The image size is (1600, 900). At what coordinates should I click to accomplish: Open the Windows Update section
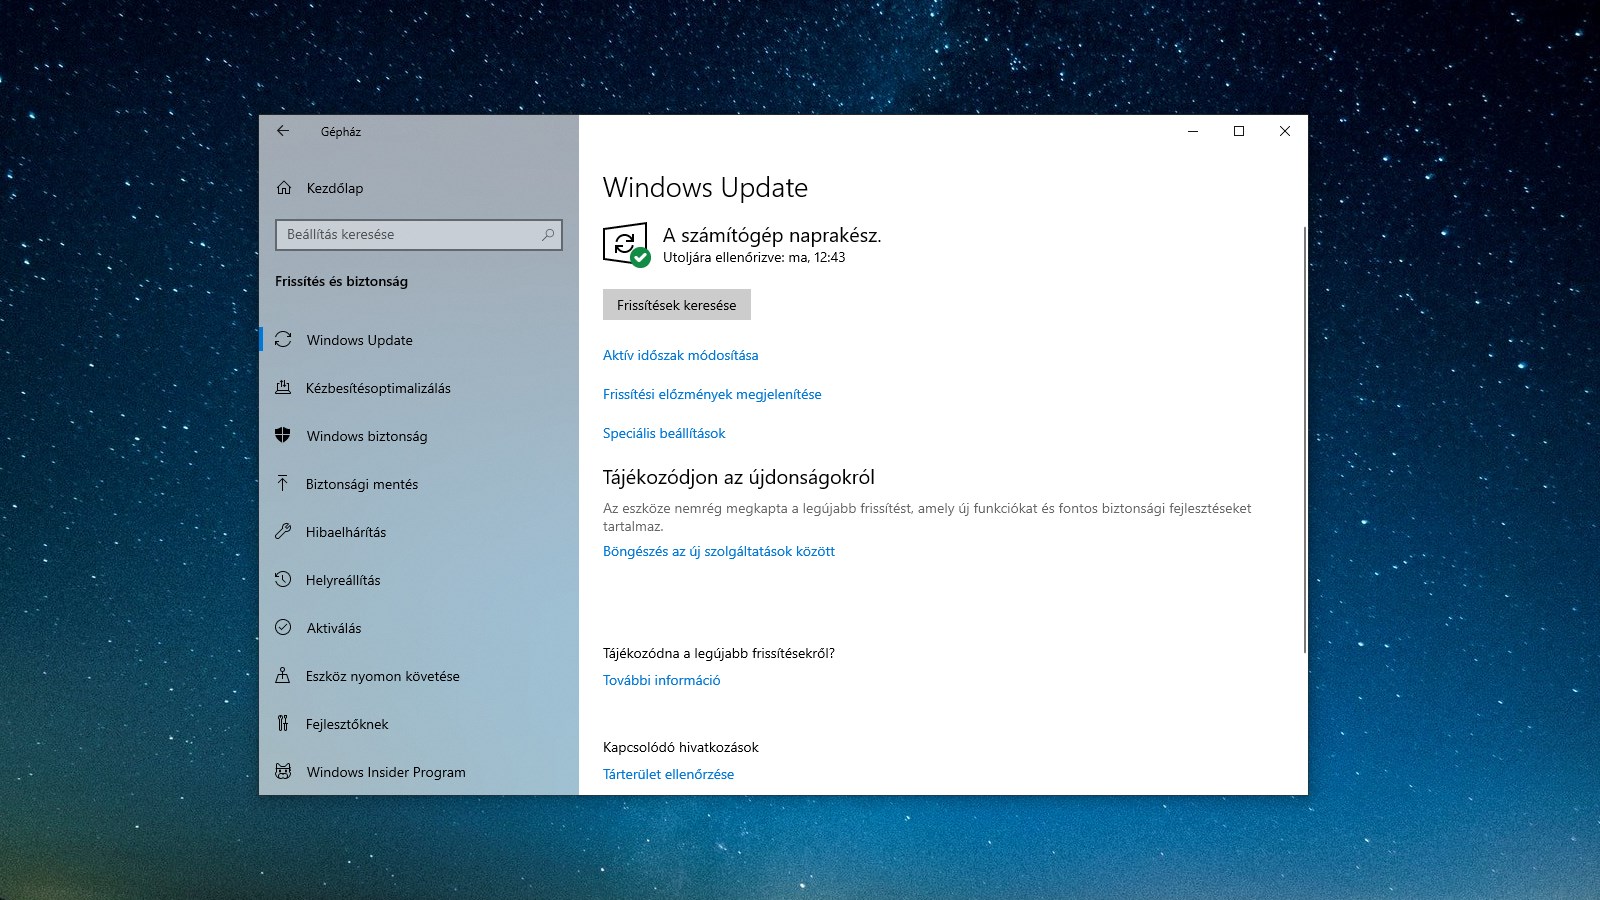(419, 340)
